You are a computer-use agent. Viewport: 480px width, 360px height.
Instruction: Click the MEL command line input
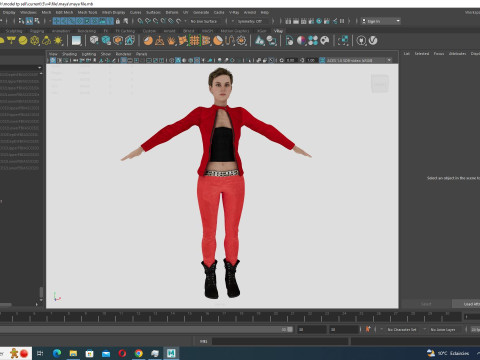(x=280, y=341)
